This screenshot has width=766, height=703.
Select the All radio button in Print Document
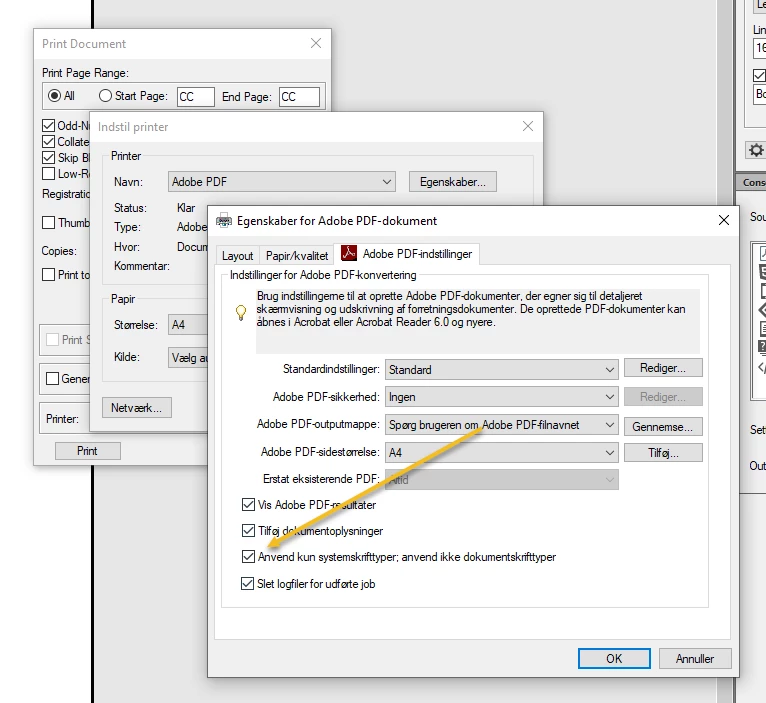54,95
